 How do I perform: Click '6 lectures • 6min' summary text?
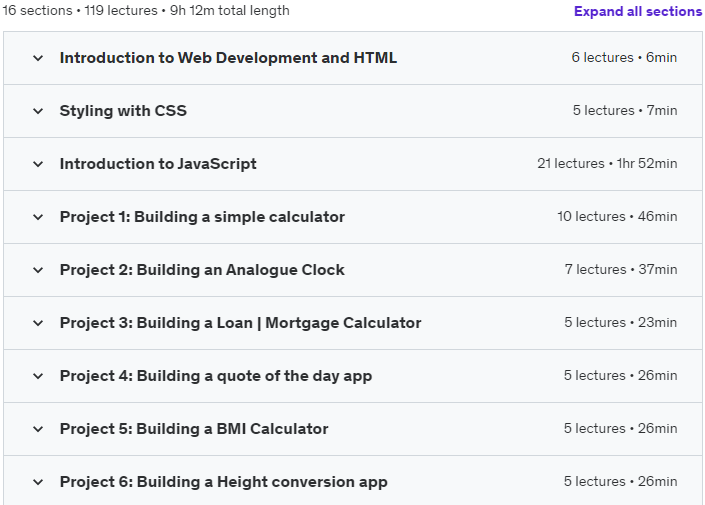[624, 58]
